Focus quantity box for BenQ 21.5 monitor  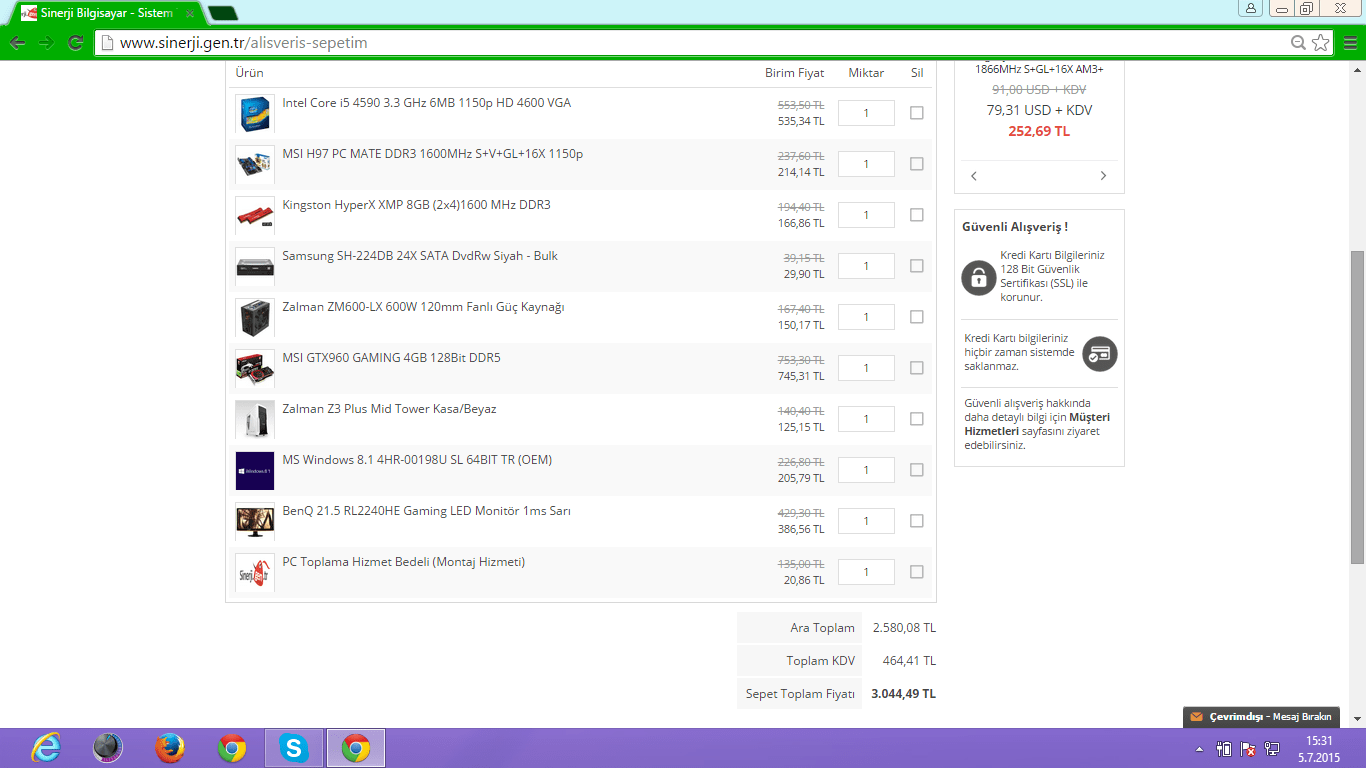tap(866, 521)
